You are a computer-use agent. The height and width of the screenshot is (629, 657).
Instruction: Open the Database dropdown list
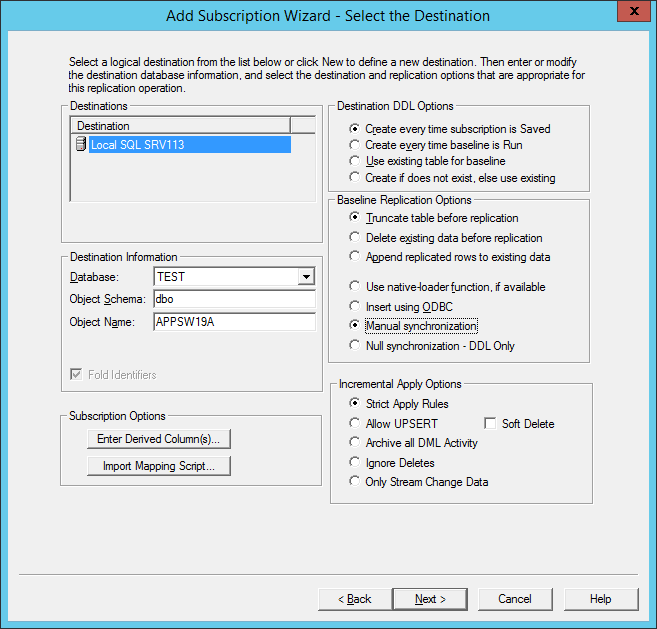click(307, 277)
